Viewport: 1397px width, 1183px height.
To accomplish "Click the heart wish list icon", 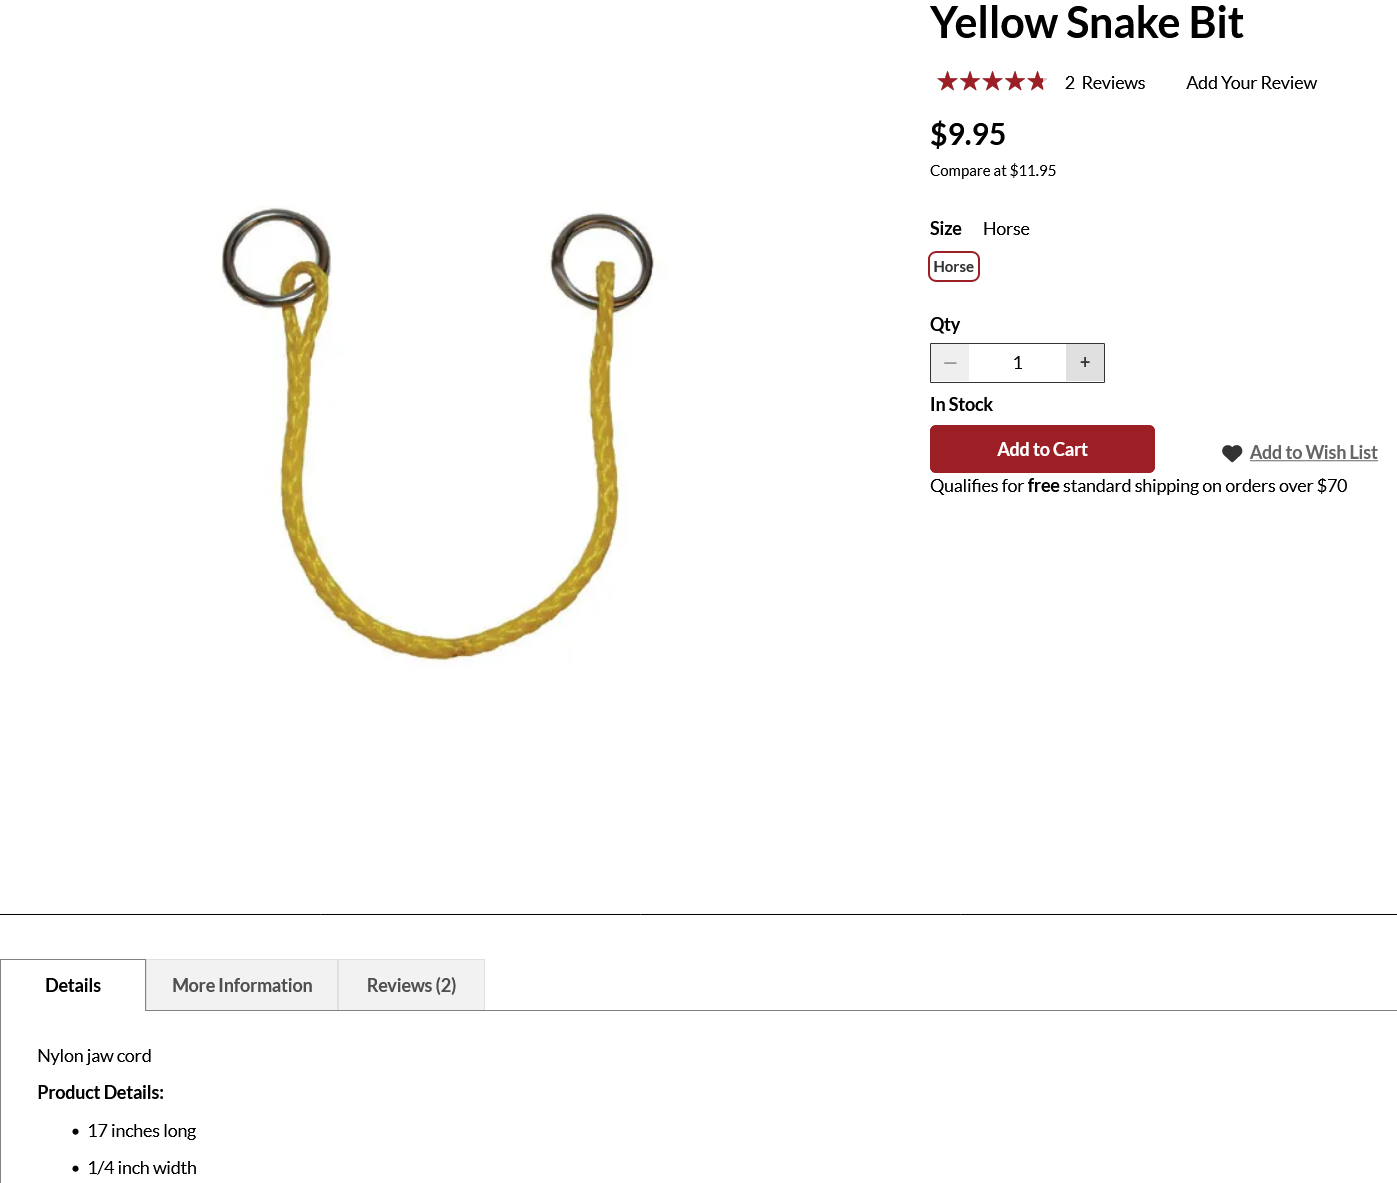I will pyautogui.click(x=1232, y=453).
